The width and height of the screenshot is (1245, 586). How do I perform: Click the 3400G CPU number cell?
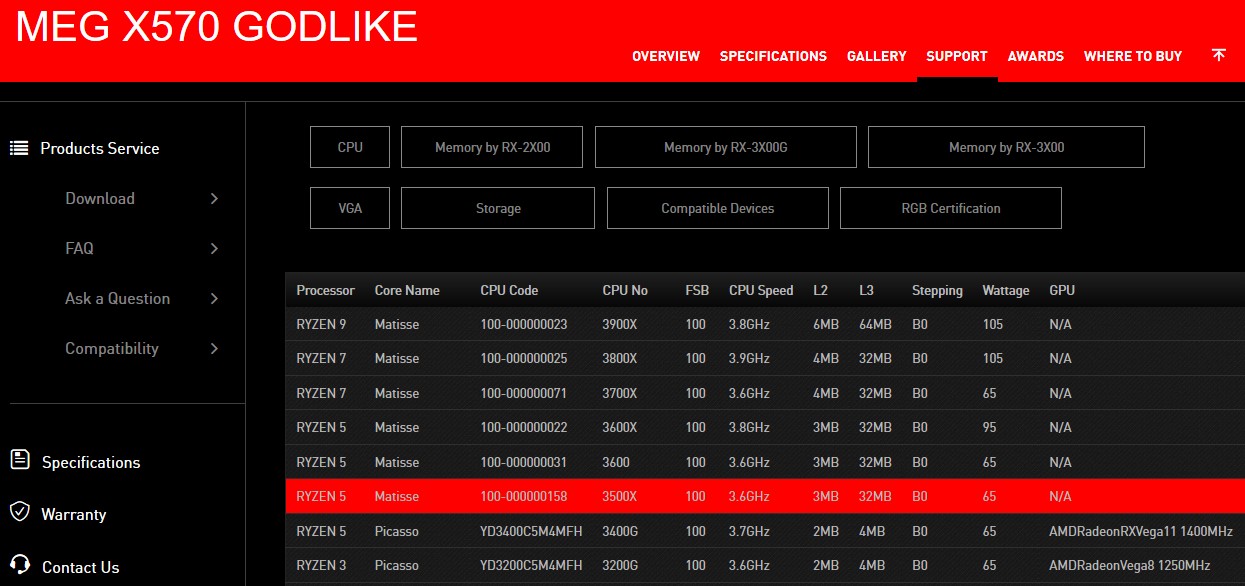click(x=620, y=531)
